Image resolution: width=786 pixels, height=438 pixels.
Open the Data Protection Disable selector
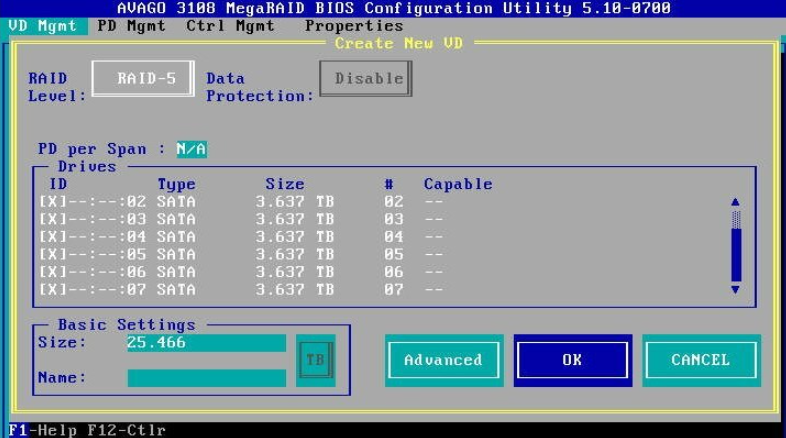click(x=366, y=78)
